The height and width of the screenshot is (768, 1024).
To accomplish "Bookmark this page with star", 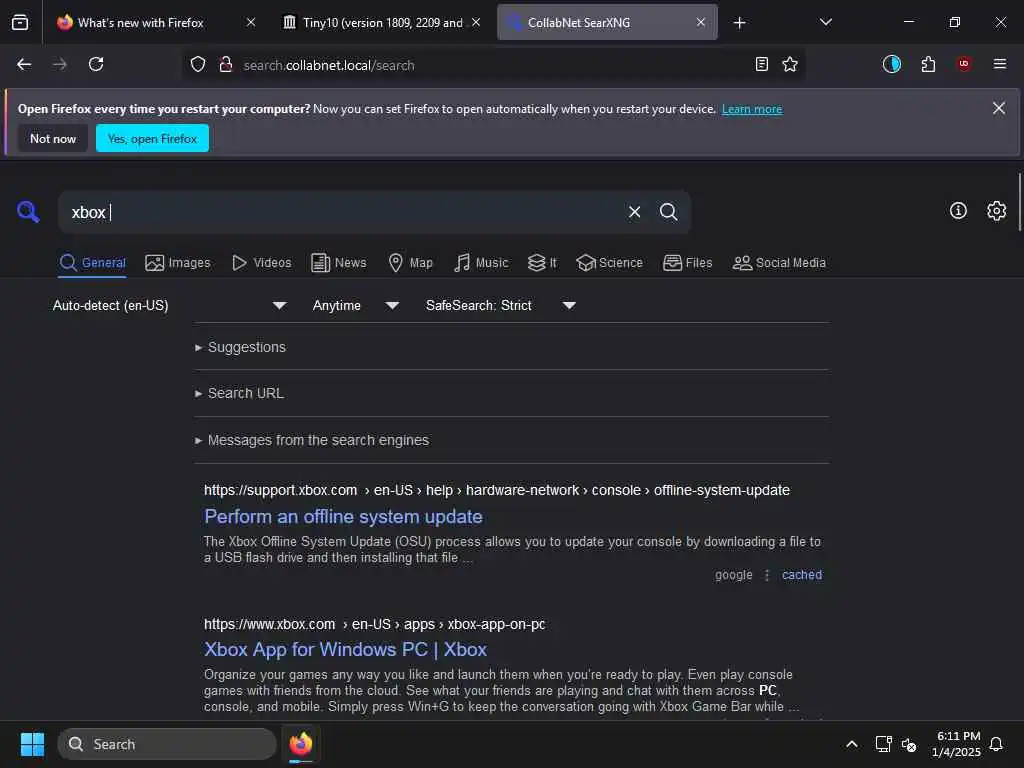I will (x=790, y=64).
